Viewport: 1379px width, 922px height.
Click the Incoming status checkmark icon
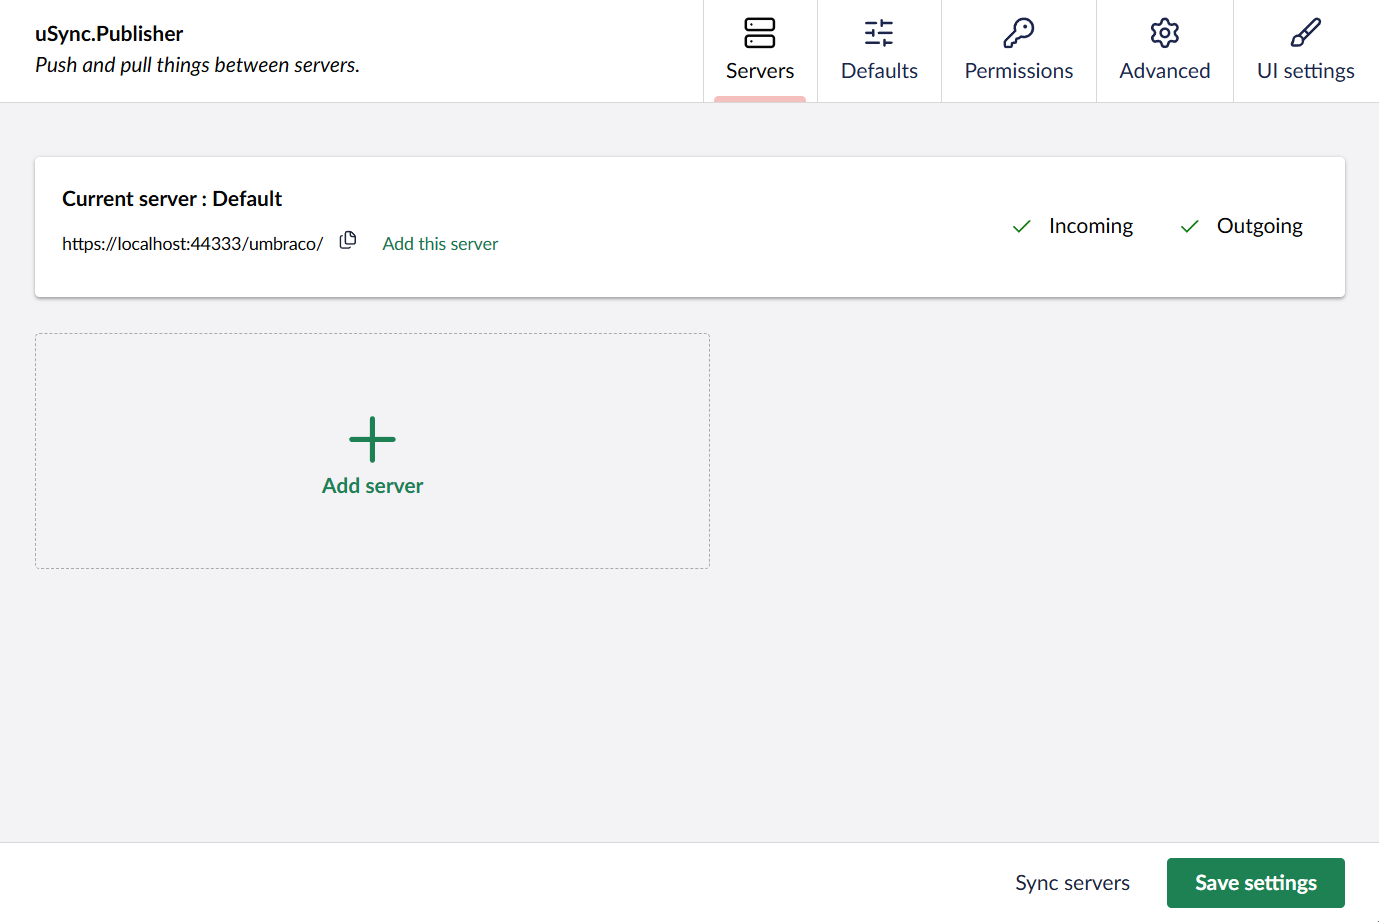click(1021, 226)
